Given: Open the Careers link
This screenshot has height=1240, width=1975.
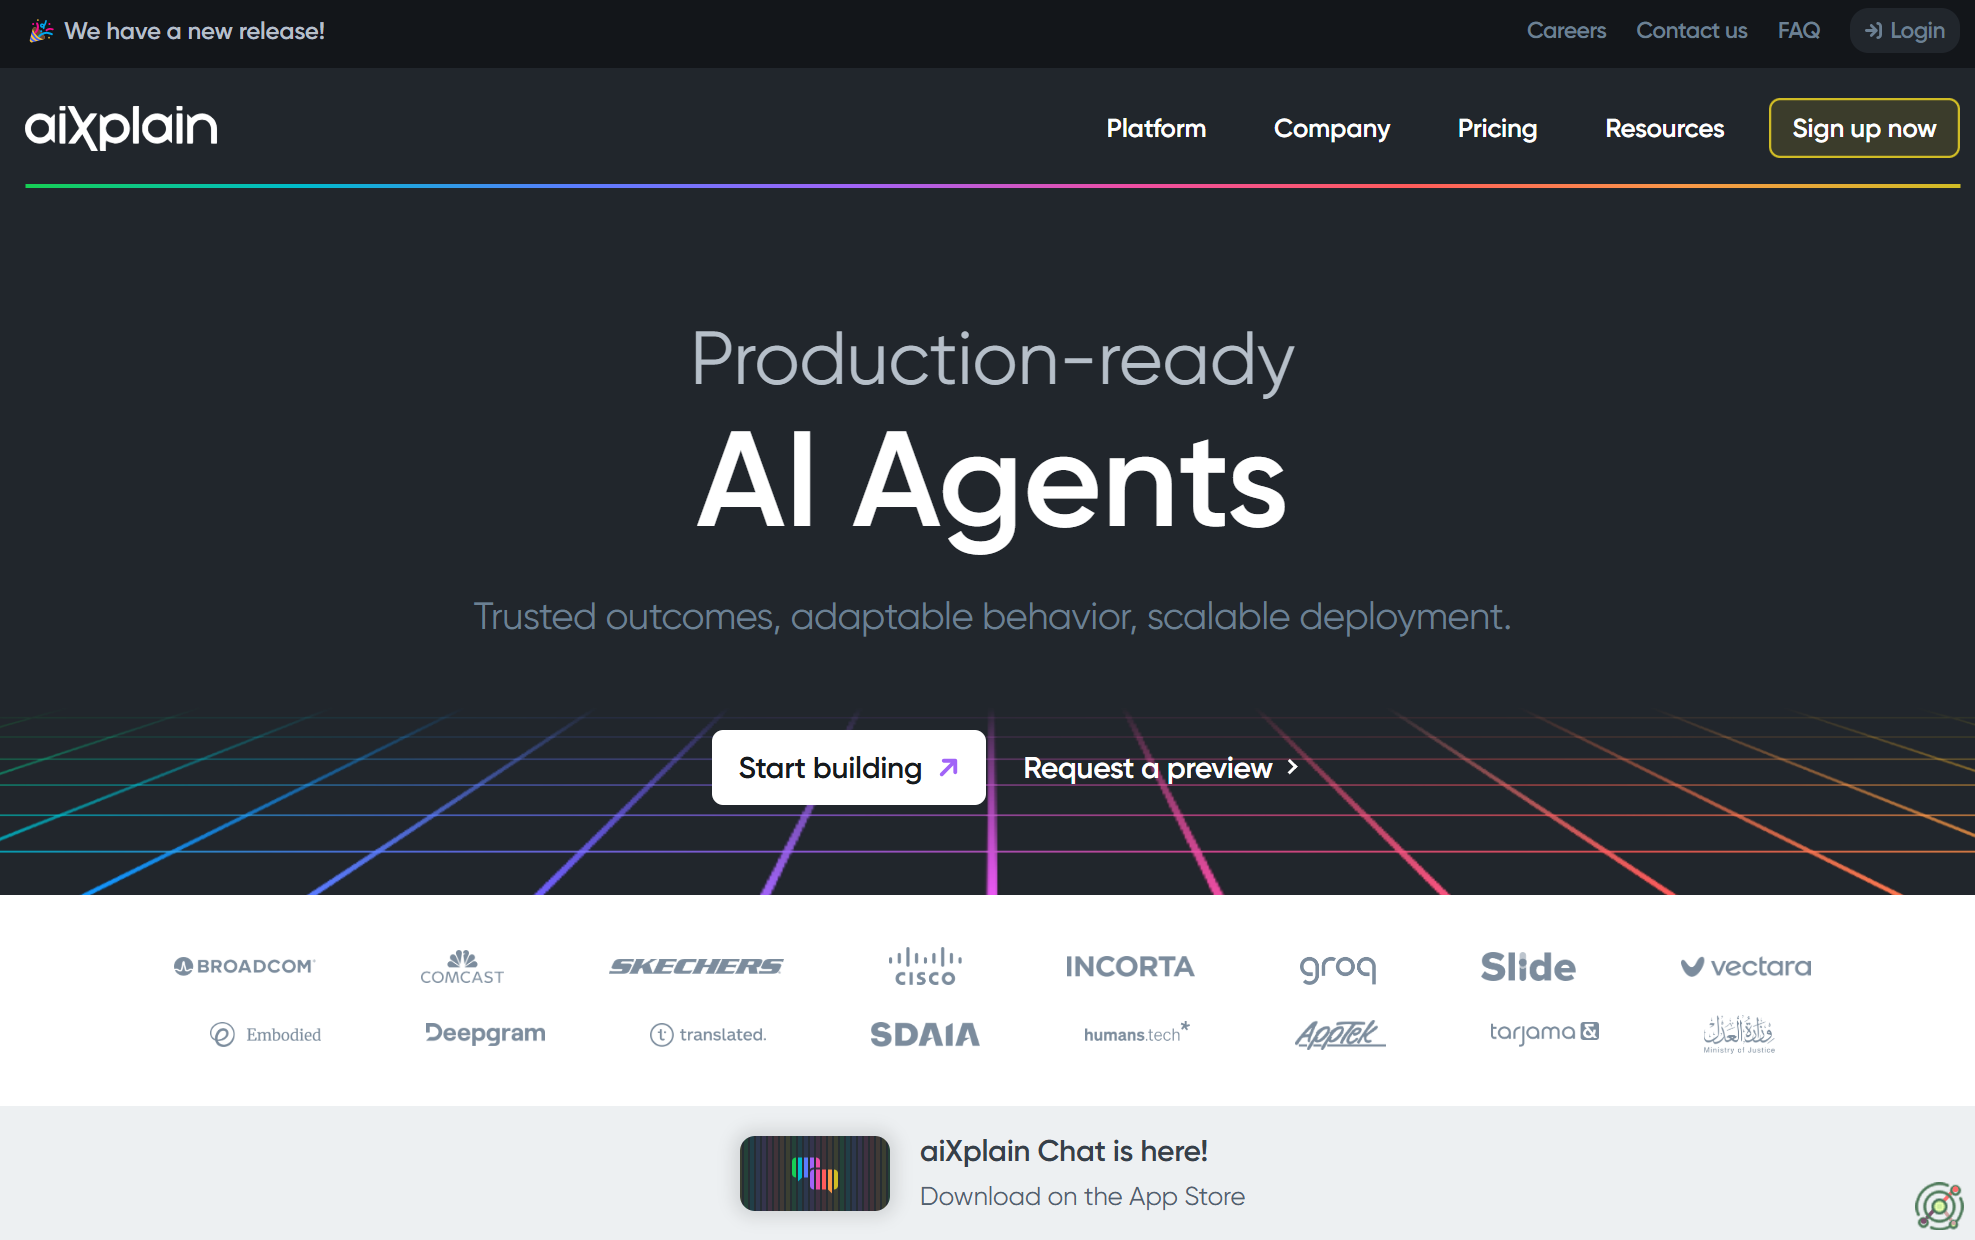Looking at the screenshot, I should 1566,30.
